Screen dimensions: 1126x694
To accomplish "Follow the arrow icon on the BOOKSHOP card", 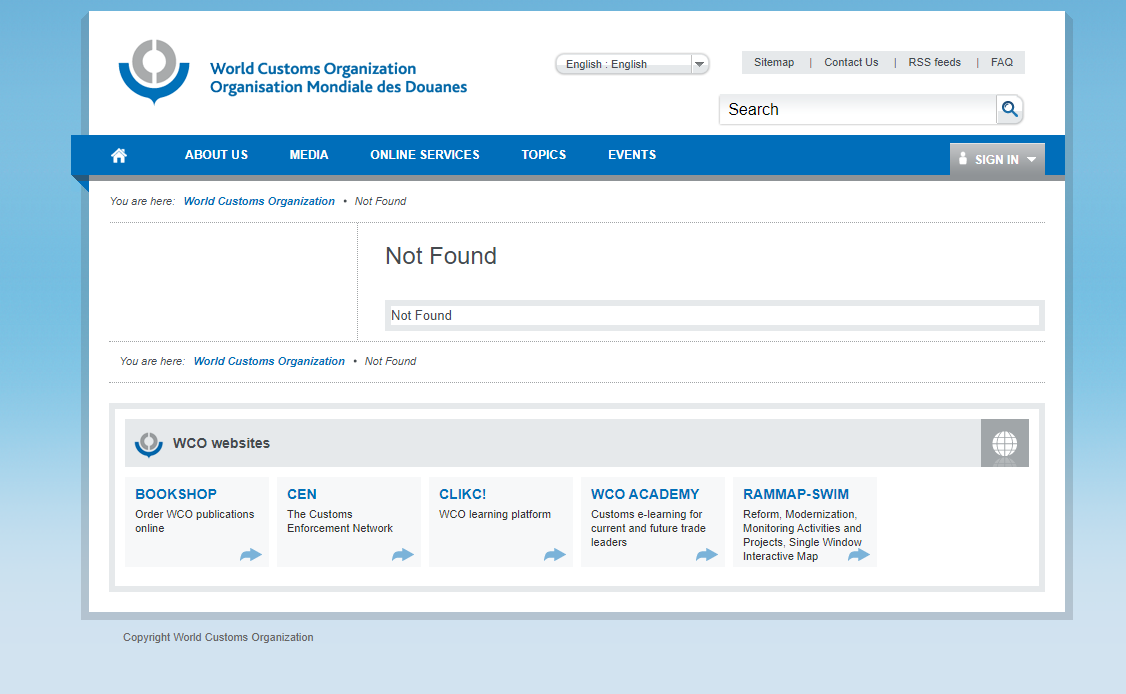I will pyautogui.click(x=251, y=555).
